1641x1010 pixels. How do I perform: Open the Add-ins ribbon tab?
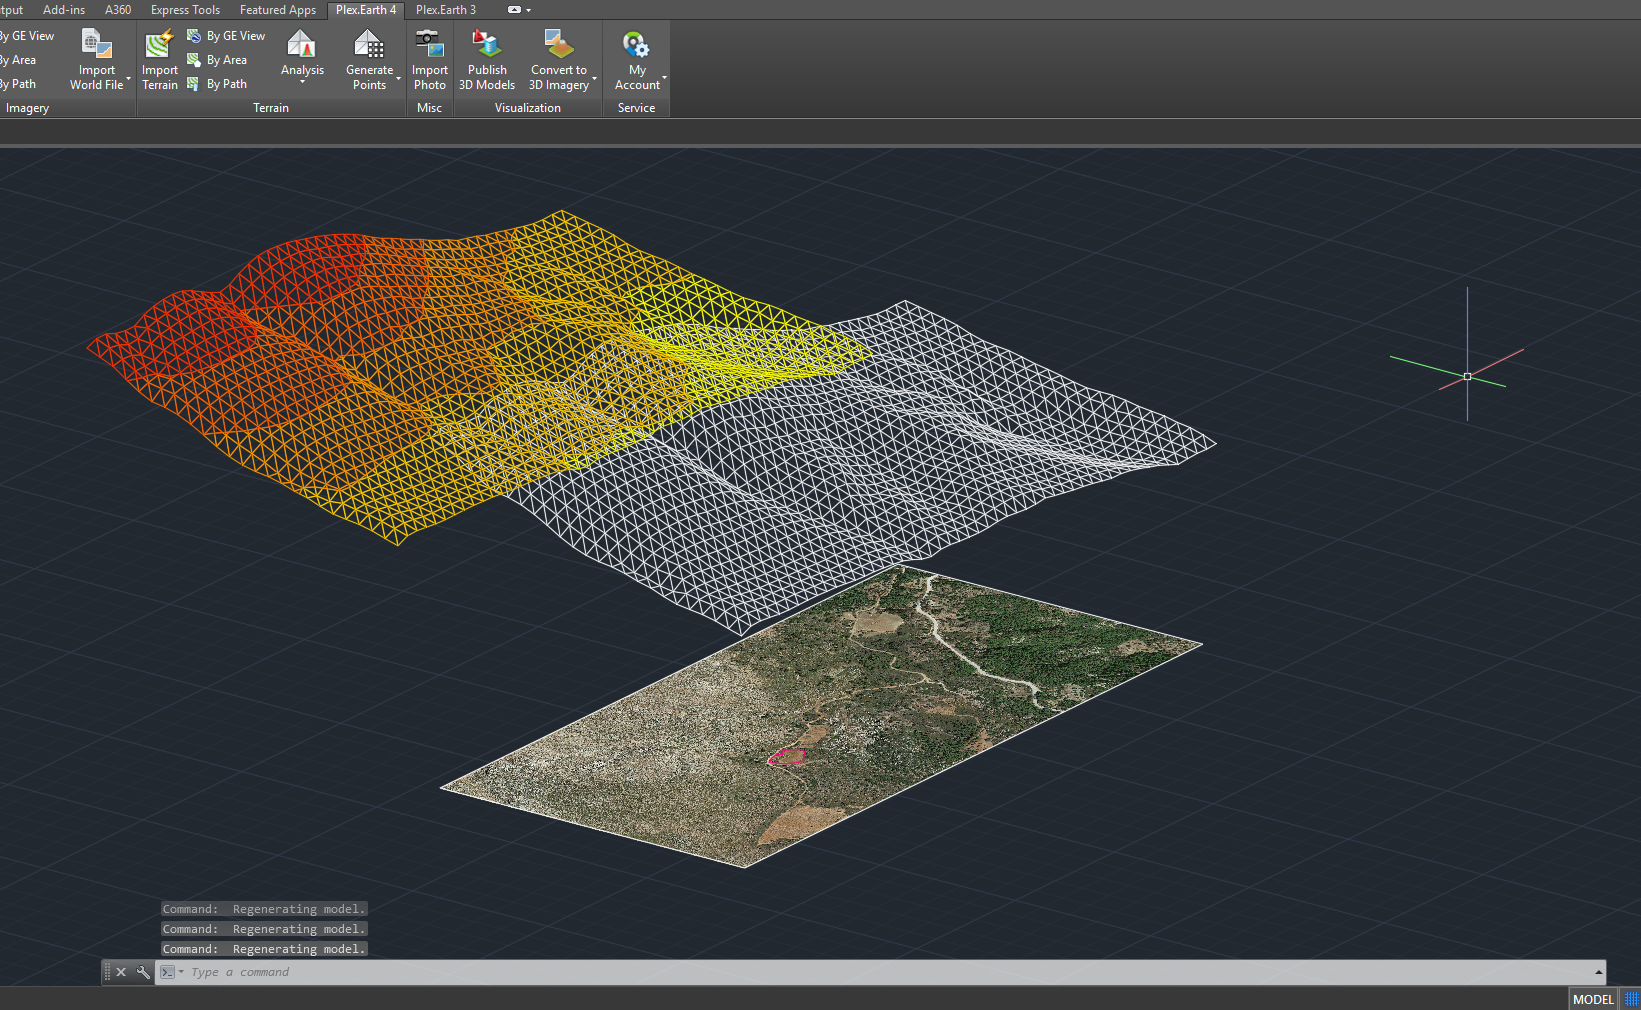pyautogui.click(x=64, y=10)
